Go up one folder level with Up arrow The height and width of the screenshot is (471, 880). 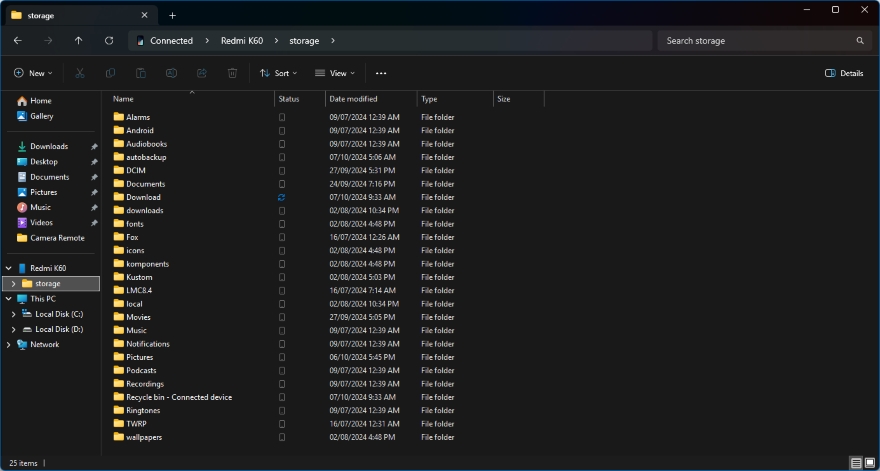coord(79,41)
